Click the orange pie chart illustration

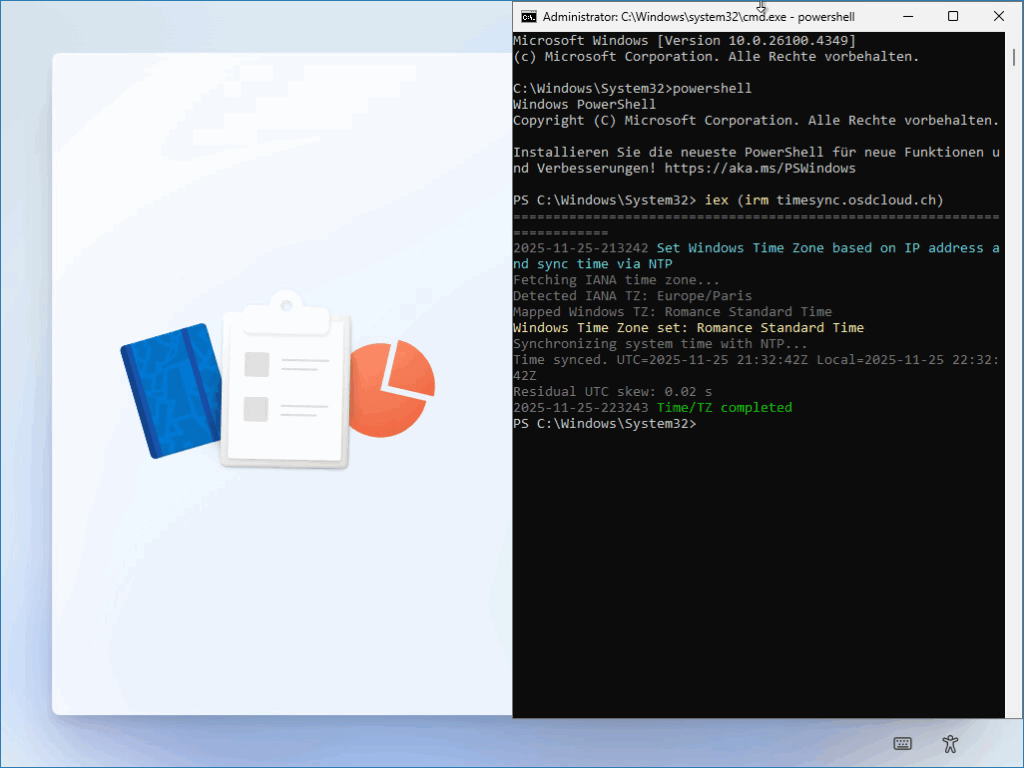396,387
